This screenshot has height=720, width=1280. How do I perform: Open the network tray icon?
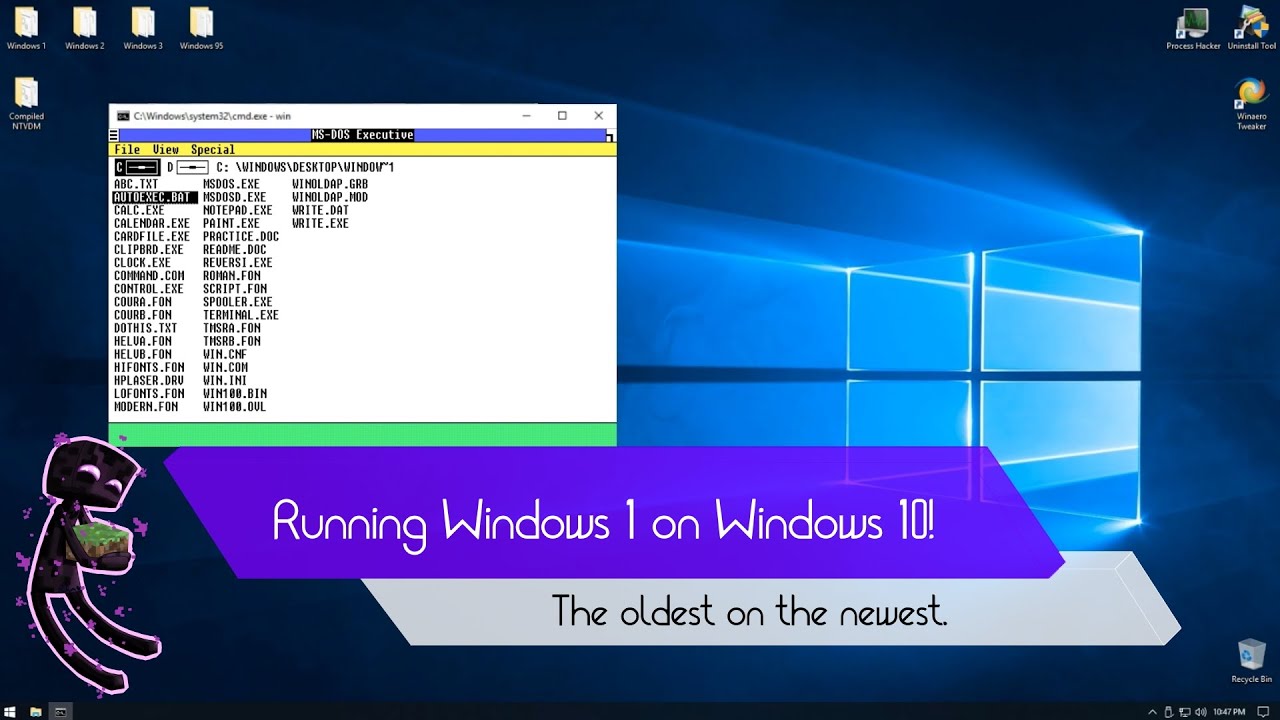(x=1184, y=712)
